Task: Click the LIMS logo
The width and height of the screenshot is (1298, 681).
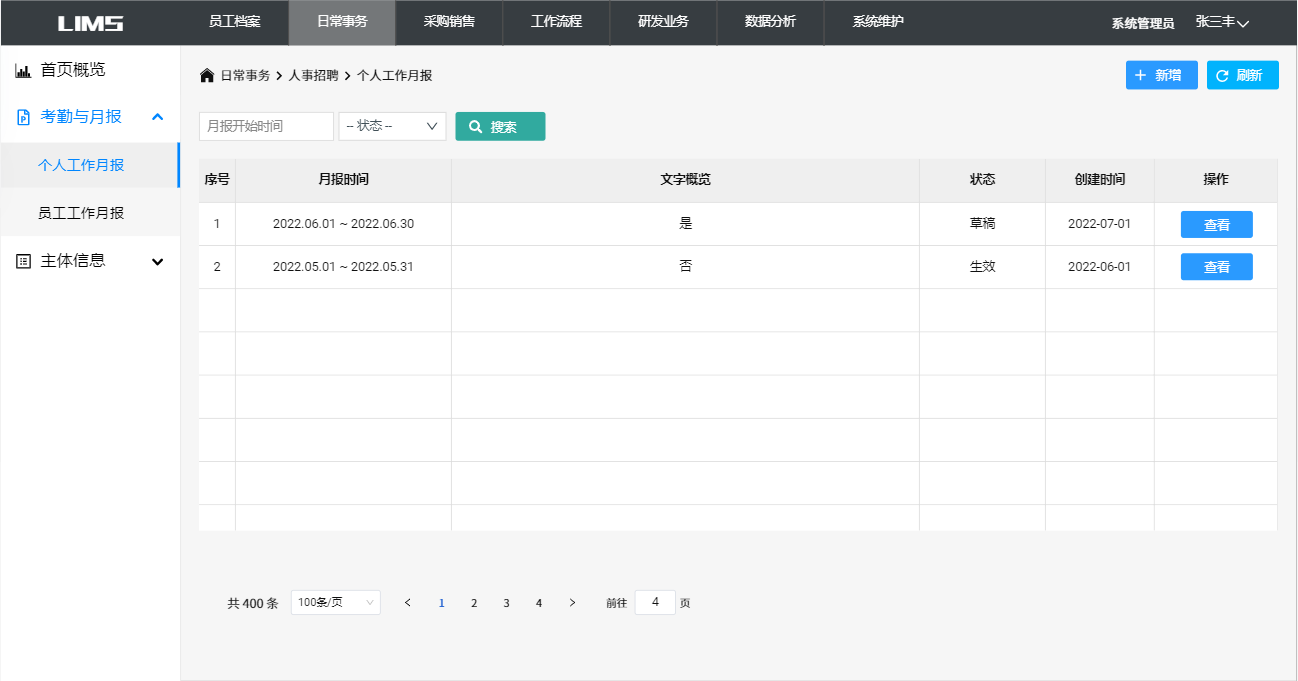Action: click(x=91, y=23)
